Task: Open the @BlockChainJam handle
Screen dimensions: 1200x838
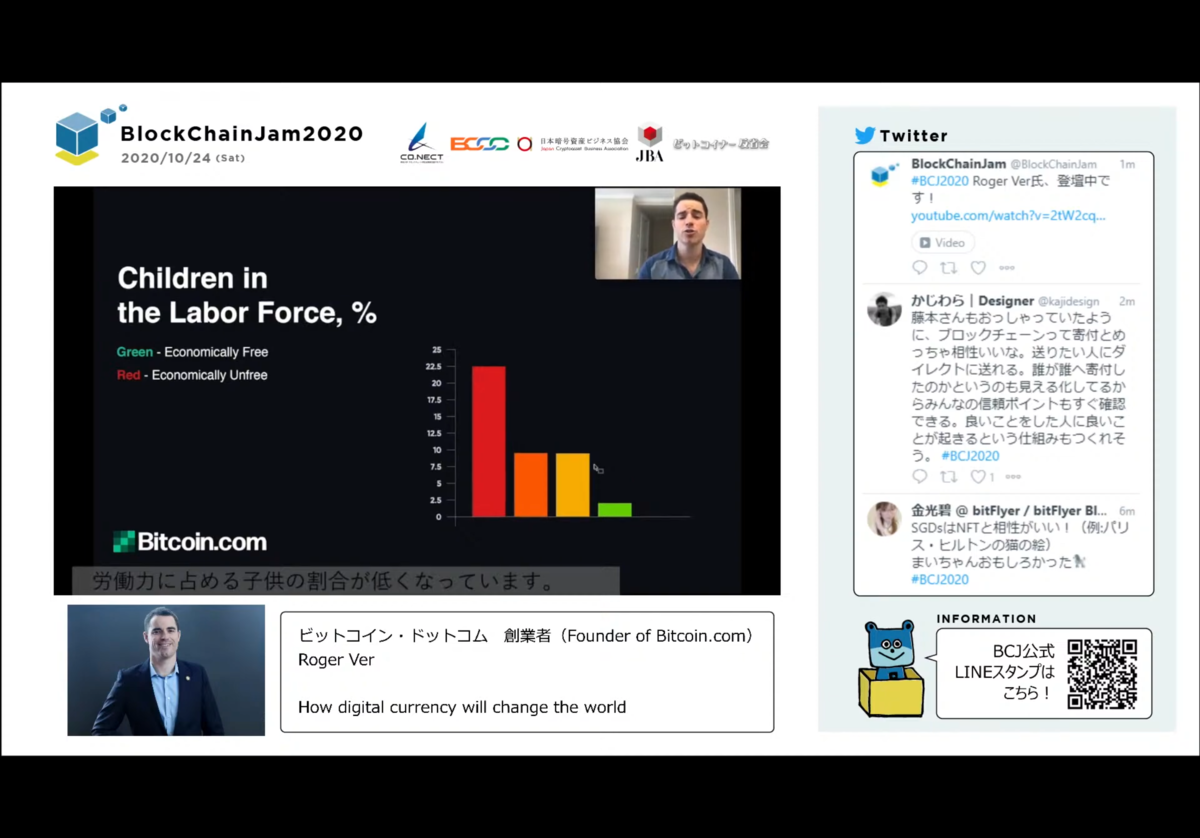Action: click(1053, 164)
